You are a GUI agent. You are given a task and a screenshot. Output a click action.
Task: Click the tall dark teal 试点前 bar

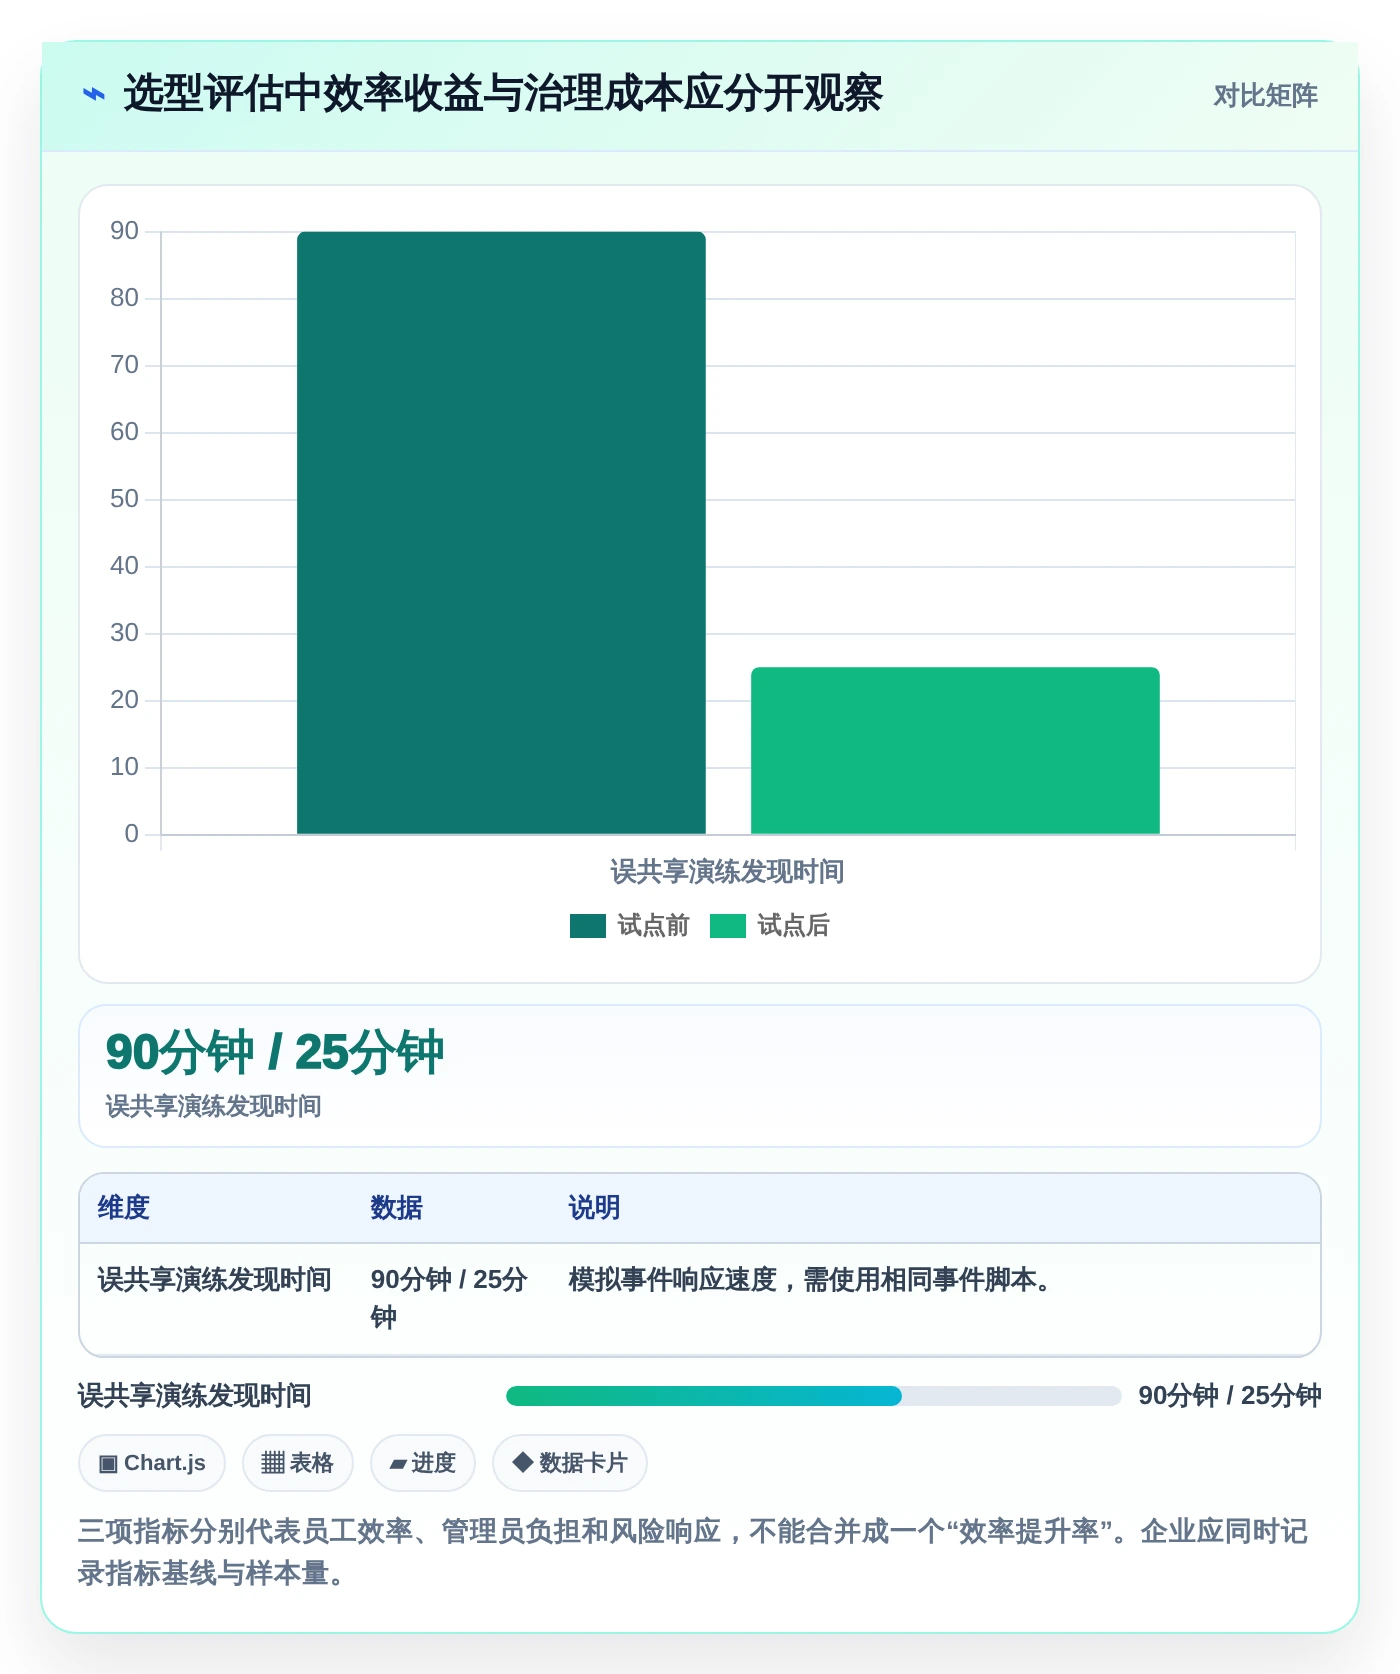click(x=501, y=533)
